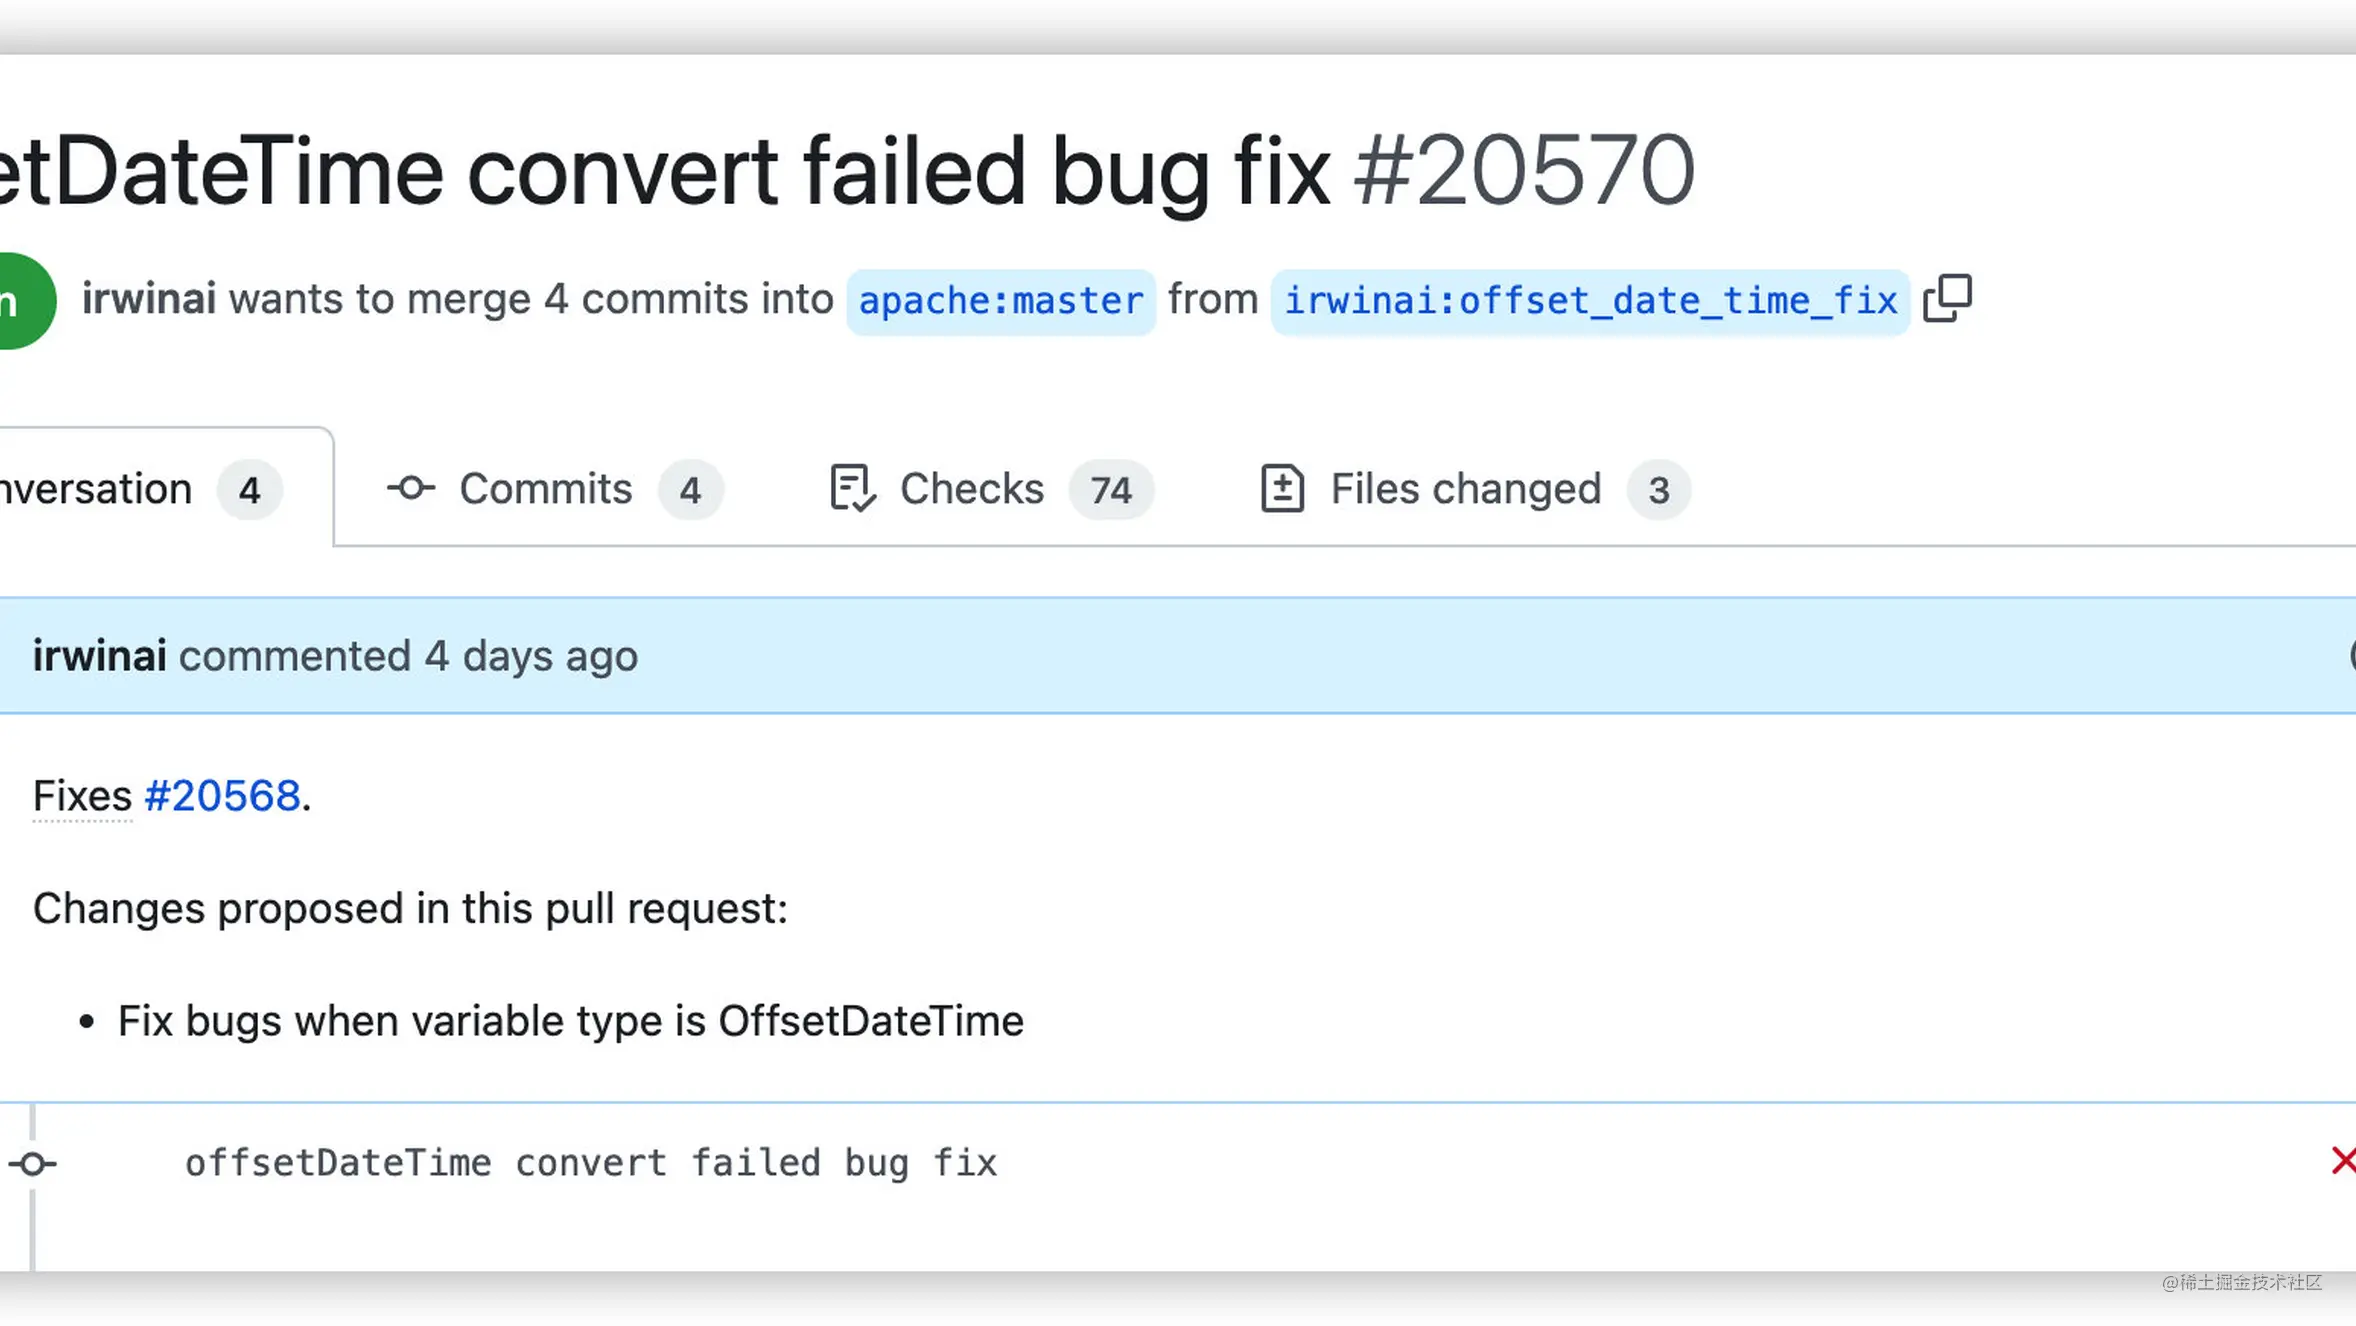Click the red failed status X icon

click(x=2343, y=1161)
